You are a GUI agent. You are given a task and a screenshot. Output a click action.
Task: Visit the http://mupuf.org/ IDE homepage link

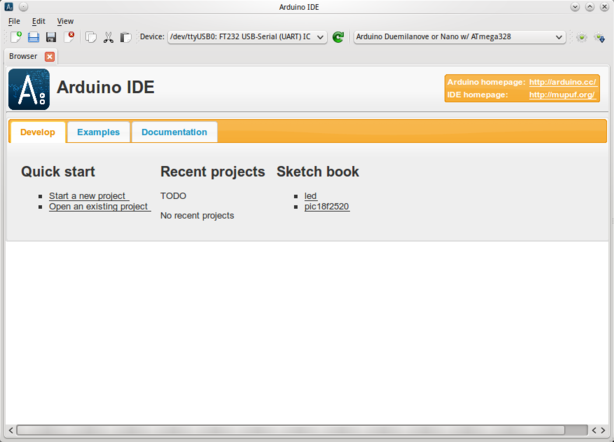[x=562, y=95]
